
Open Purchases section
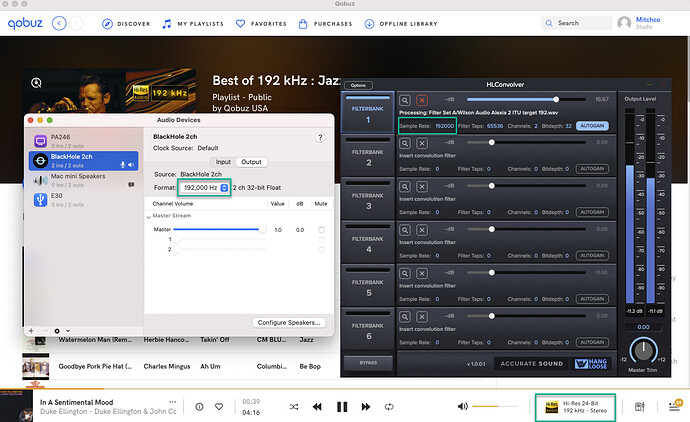point(325,24)
